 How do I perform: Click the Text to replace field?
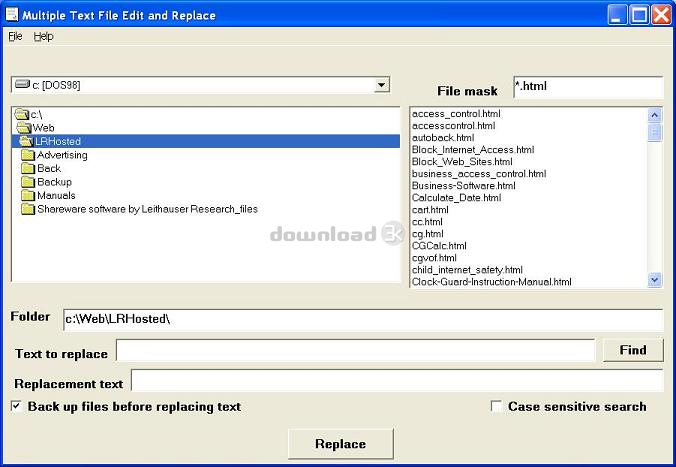(x=355, y=350)
